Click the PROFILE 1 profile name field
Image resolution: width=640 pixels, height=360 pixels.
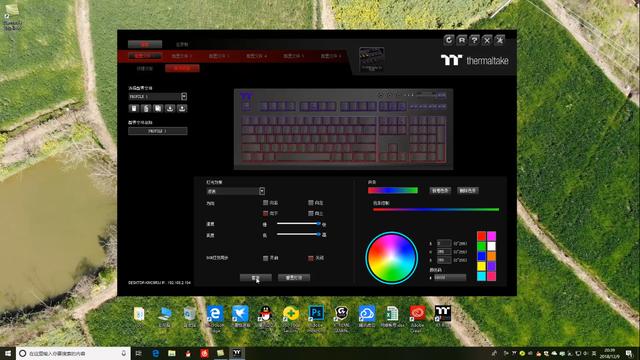point(158,131)
